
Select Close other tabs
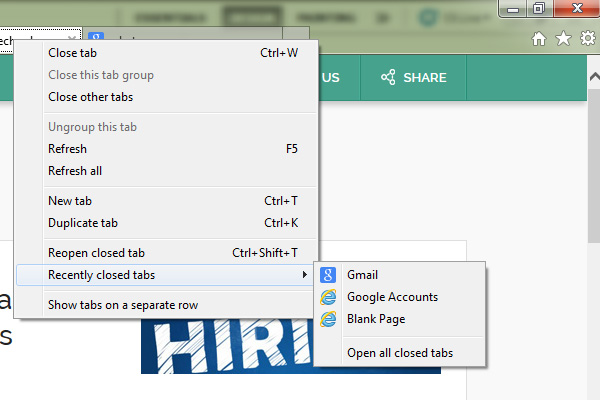(x=166, y=97)
